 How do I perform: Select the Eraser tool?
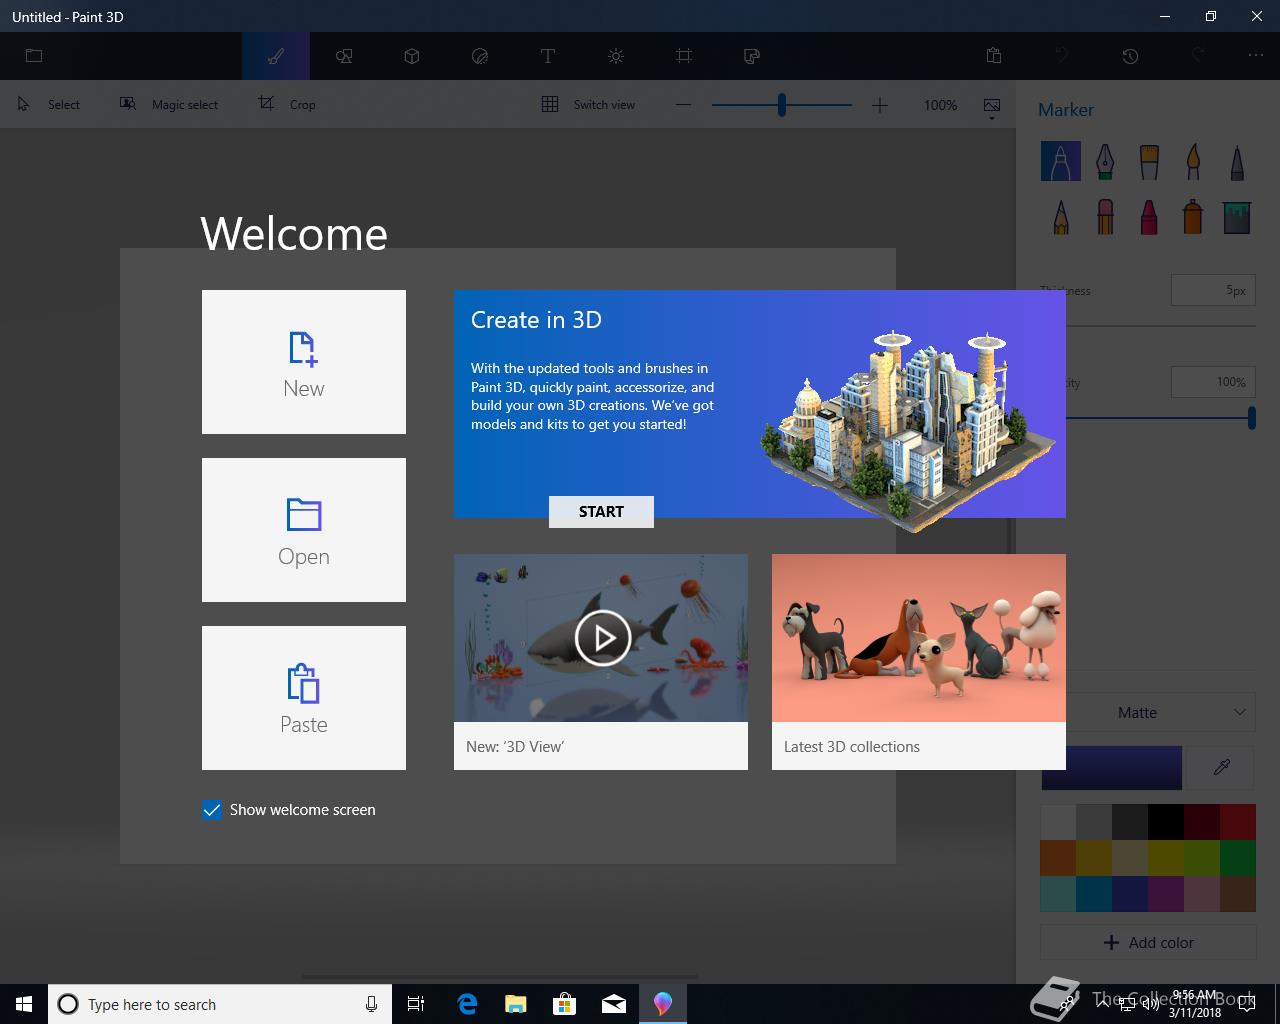click(1105, 217)
